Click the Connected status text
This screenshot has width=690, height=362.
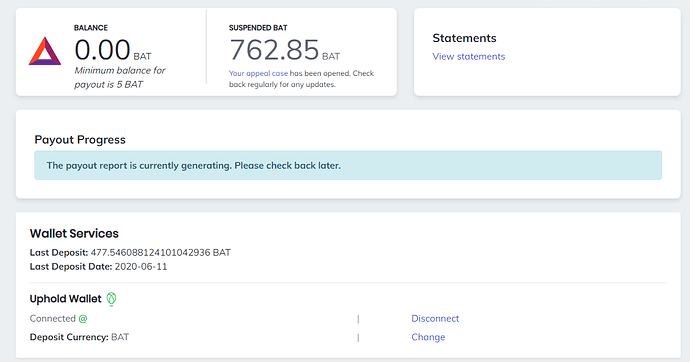[53, 318]
